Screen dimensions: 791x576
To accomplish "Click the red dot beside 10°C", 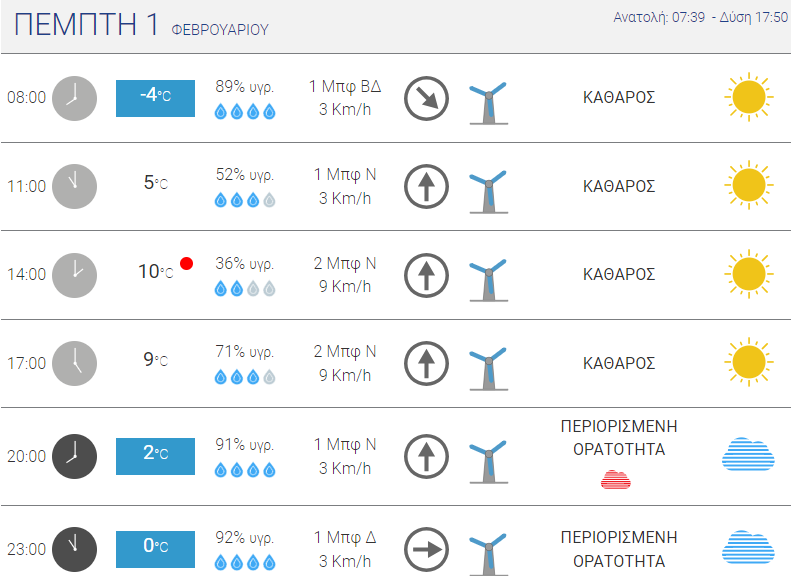I will coord(187,263).
